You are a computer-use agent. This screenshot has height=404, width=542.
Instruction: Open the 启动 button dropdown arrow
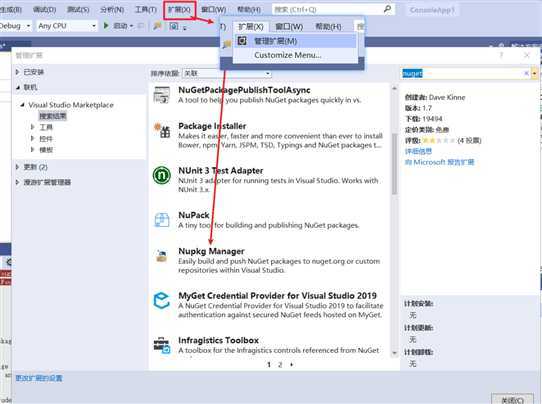tap(132, 26)
